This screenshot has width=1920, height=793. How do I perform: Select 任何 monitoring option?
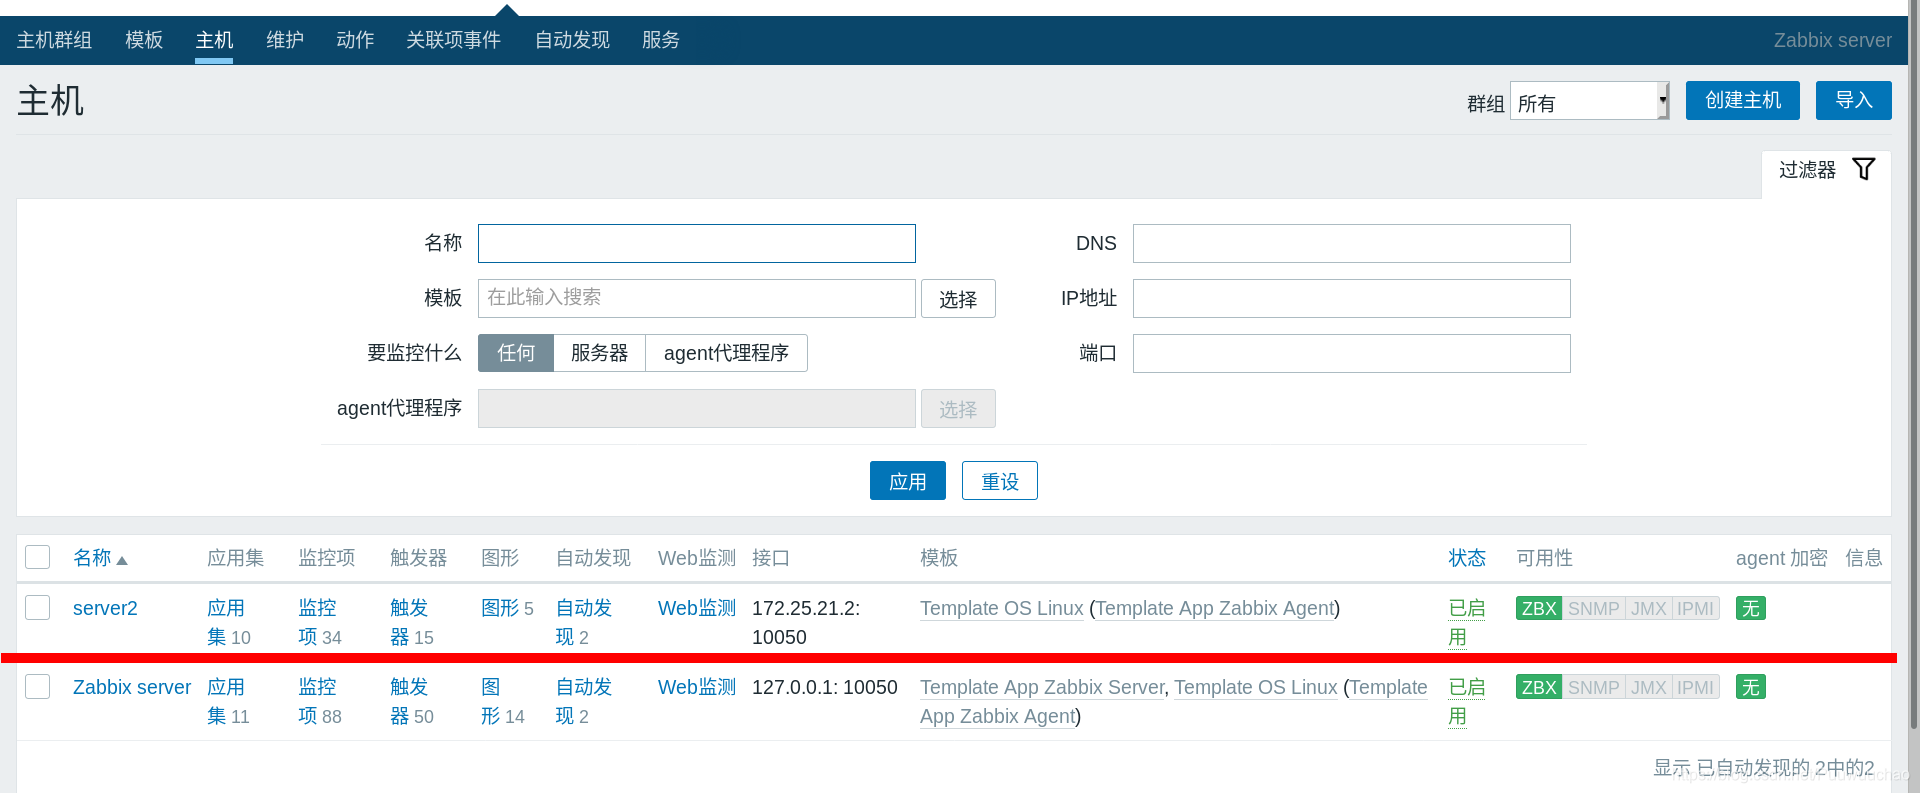(x=516, y=353)
